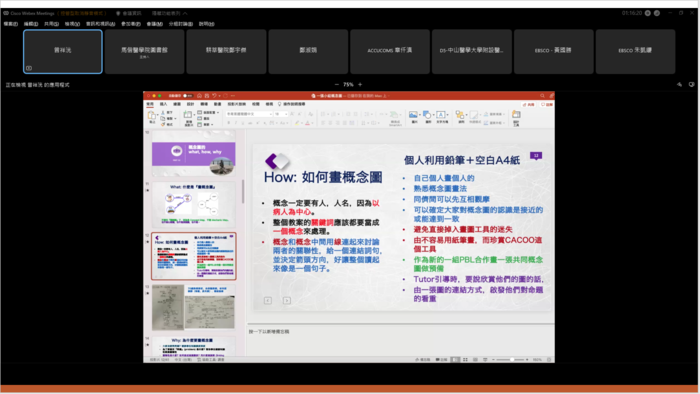Click the Webex panel icon at far right

(x=691, y=84)
